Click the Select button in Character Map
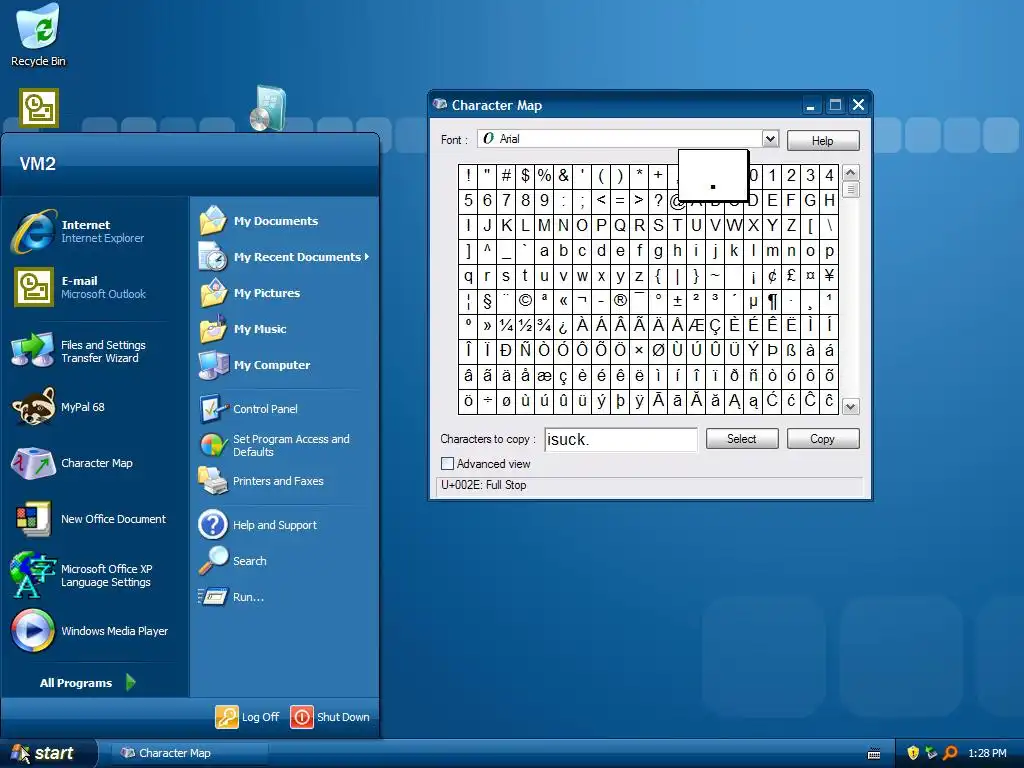 point(742,439)
